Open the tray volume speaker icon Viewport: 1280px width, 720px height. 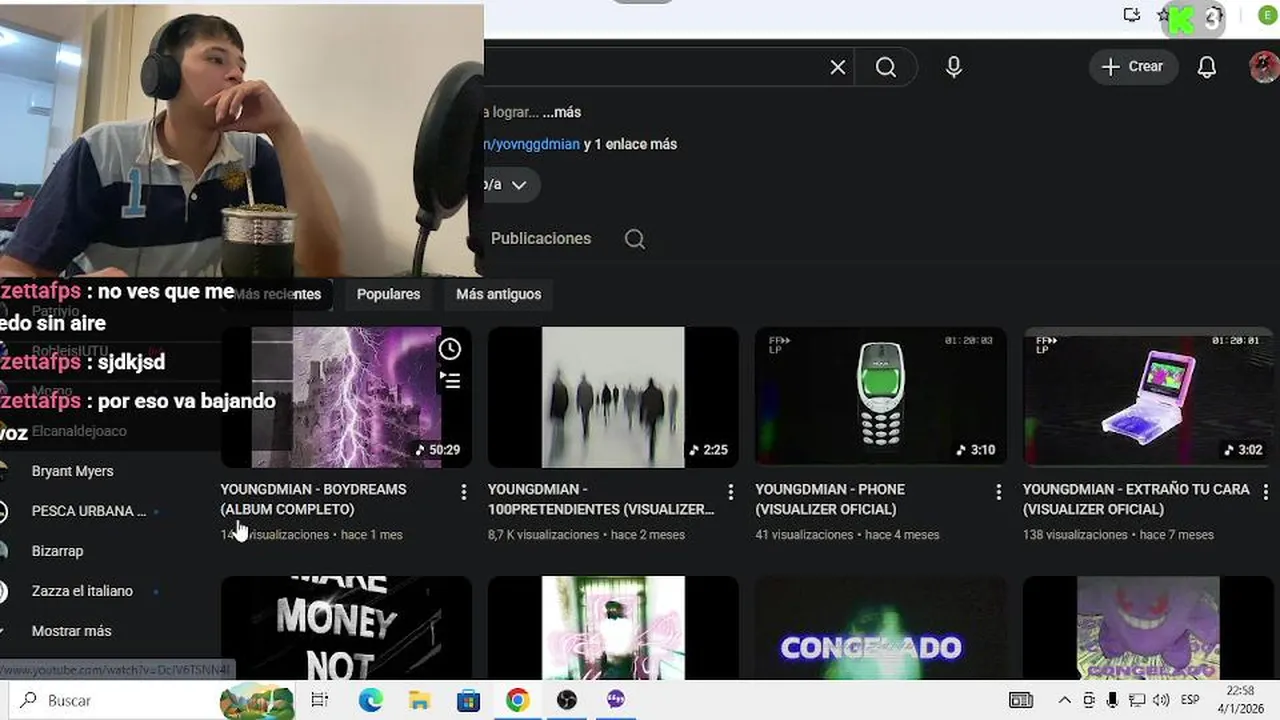tap(1161, 700)
